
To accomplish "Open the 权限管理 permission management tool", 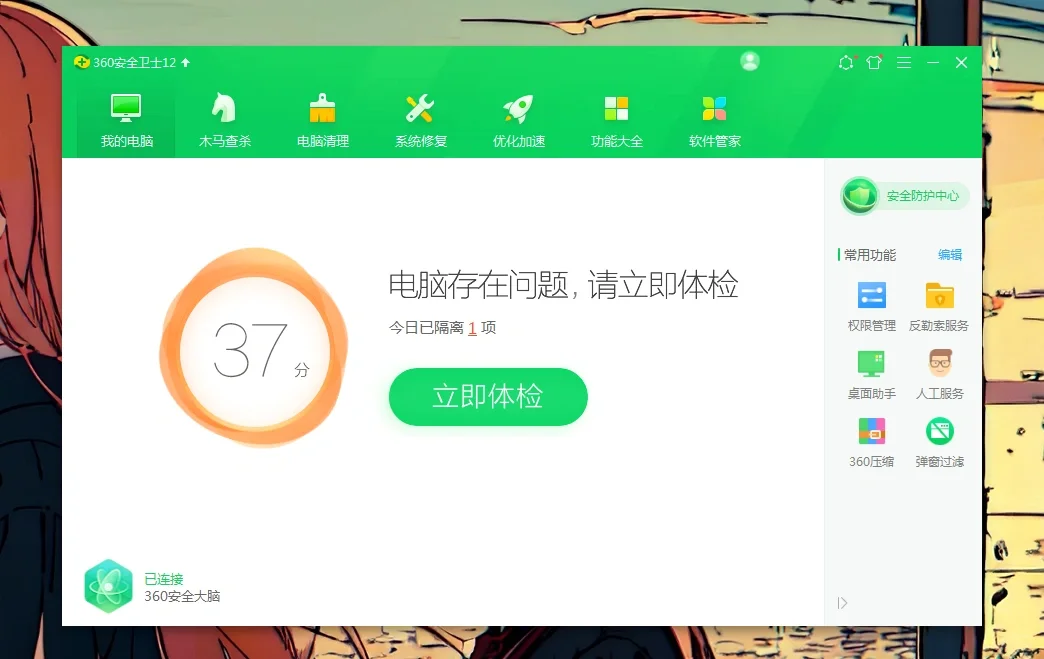I will click(870, 297).
